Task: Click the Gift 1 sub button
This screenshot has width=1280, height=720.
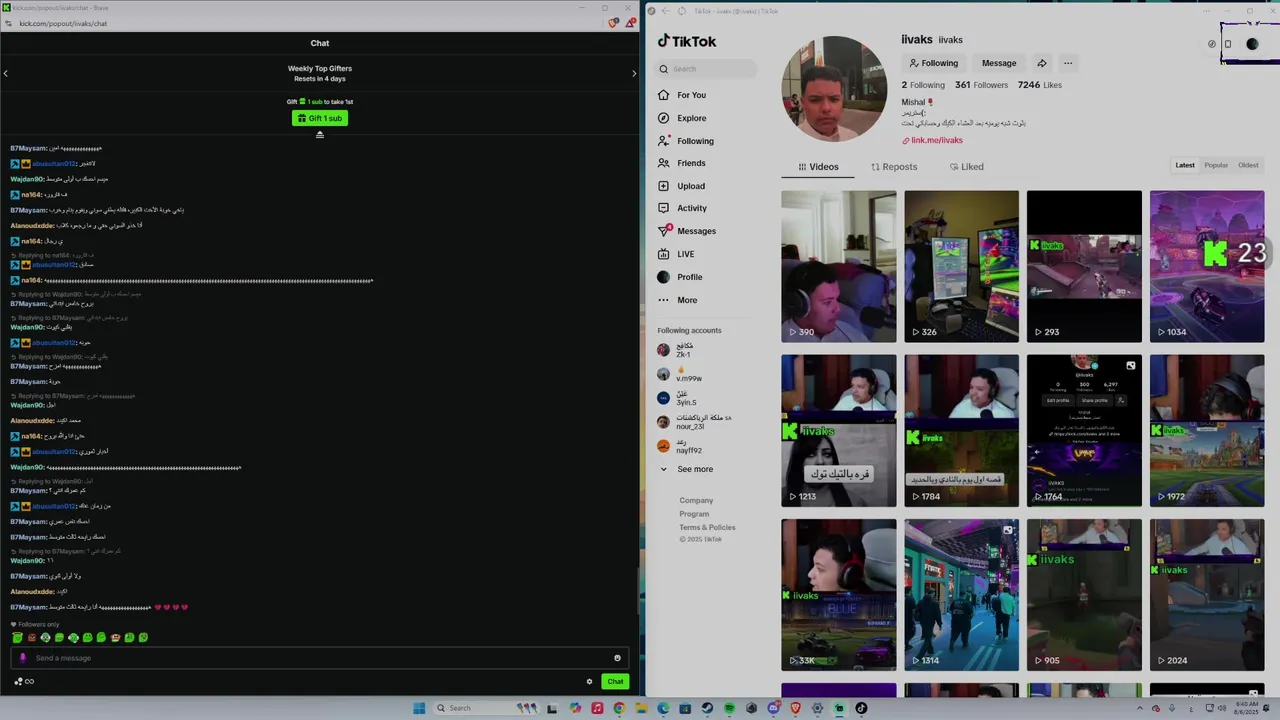Action: coord(320,118)
